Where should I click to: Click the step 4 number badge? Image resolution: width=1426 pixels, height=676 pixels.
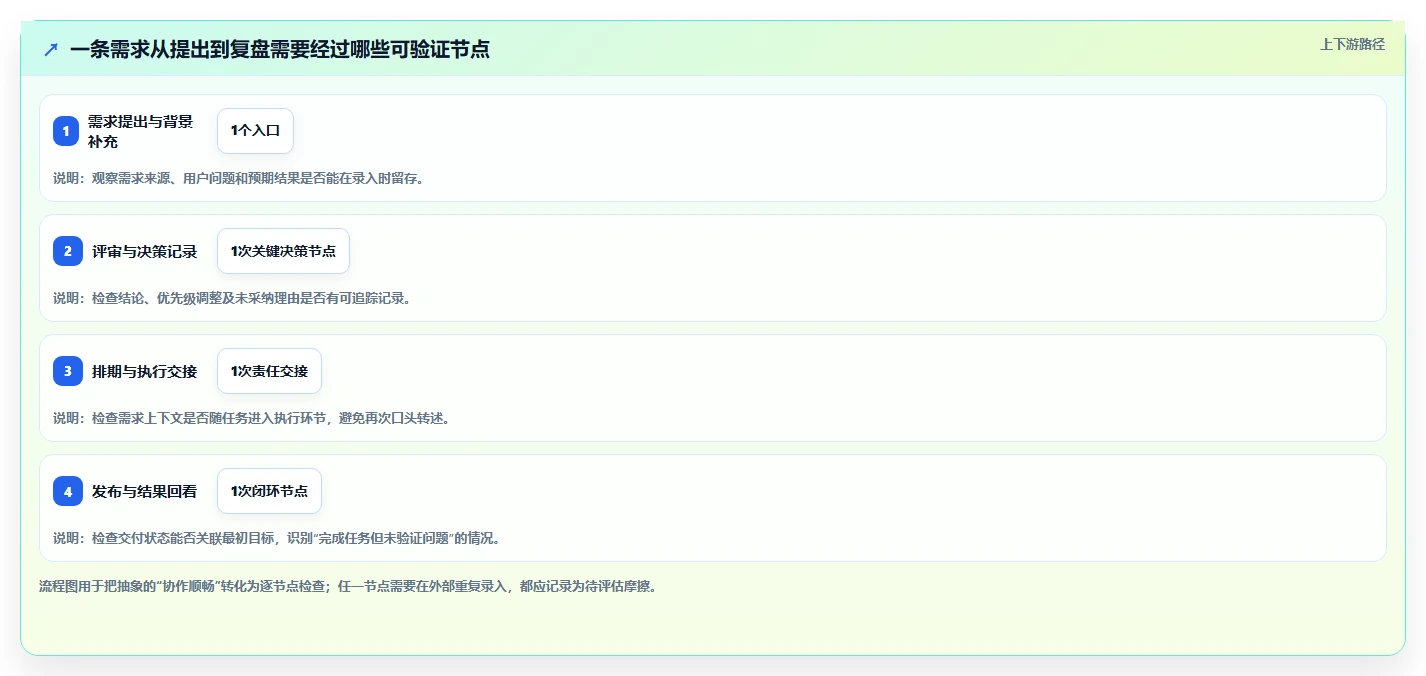pos(68,491)
